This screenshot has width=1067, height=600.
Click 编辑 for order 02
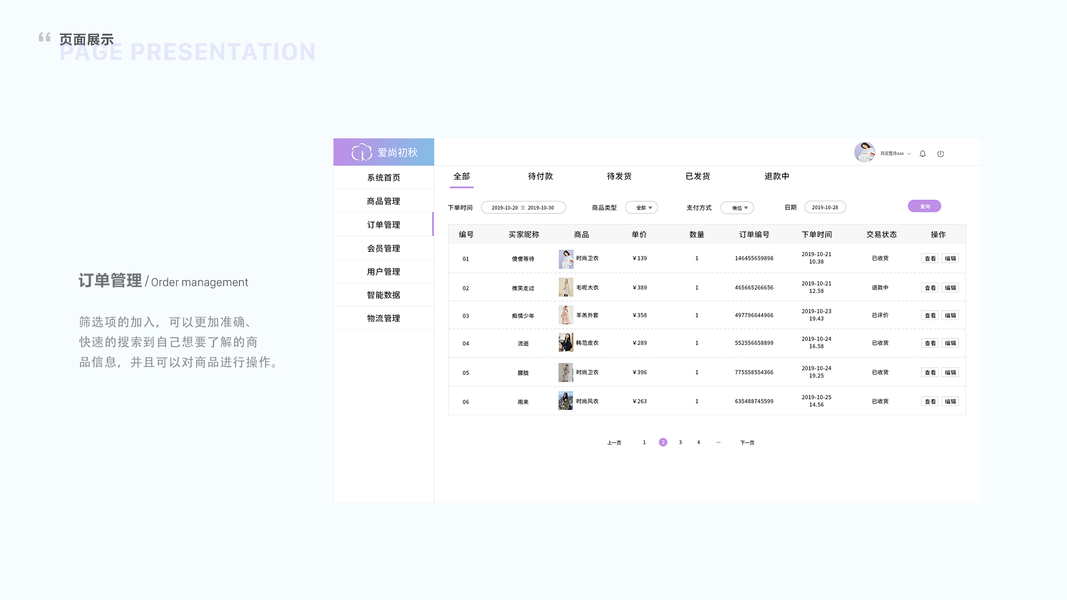pos(950,288)
